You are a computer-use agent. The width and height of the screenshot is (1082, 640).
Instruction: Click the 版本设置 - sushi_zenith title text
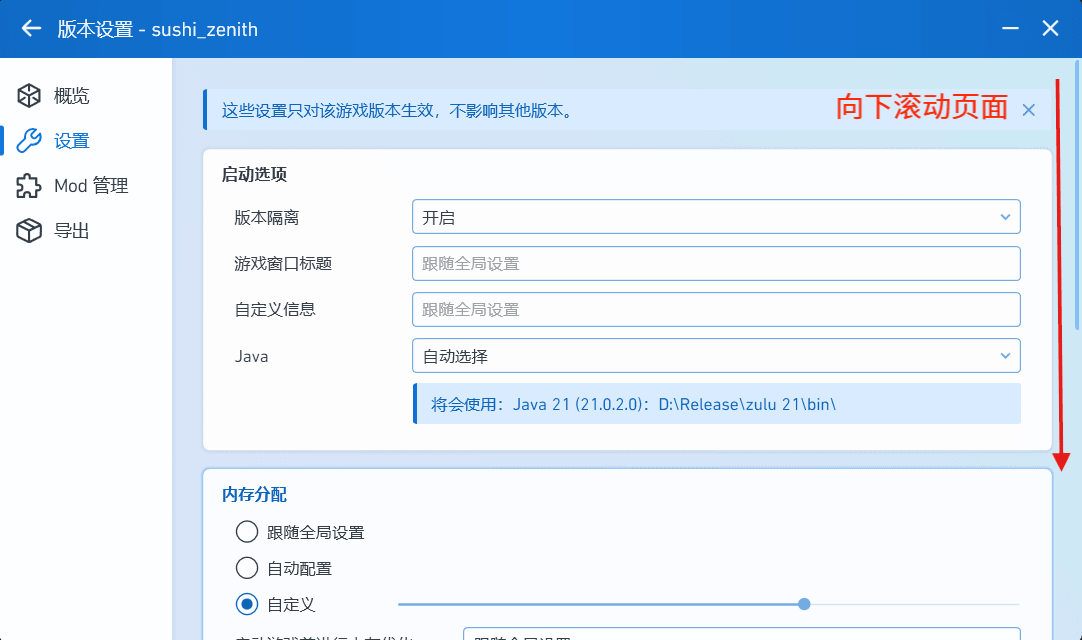157,29
